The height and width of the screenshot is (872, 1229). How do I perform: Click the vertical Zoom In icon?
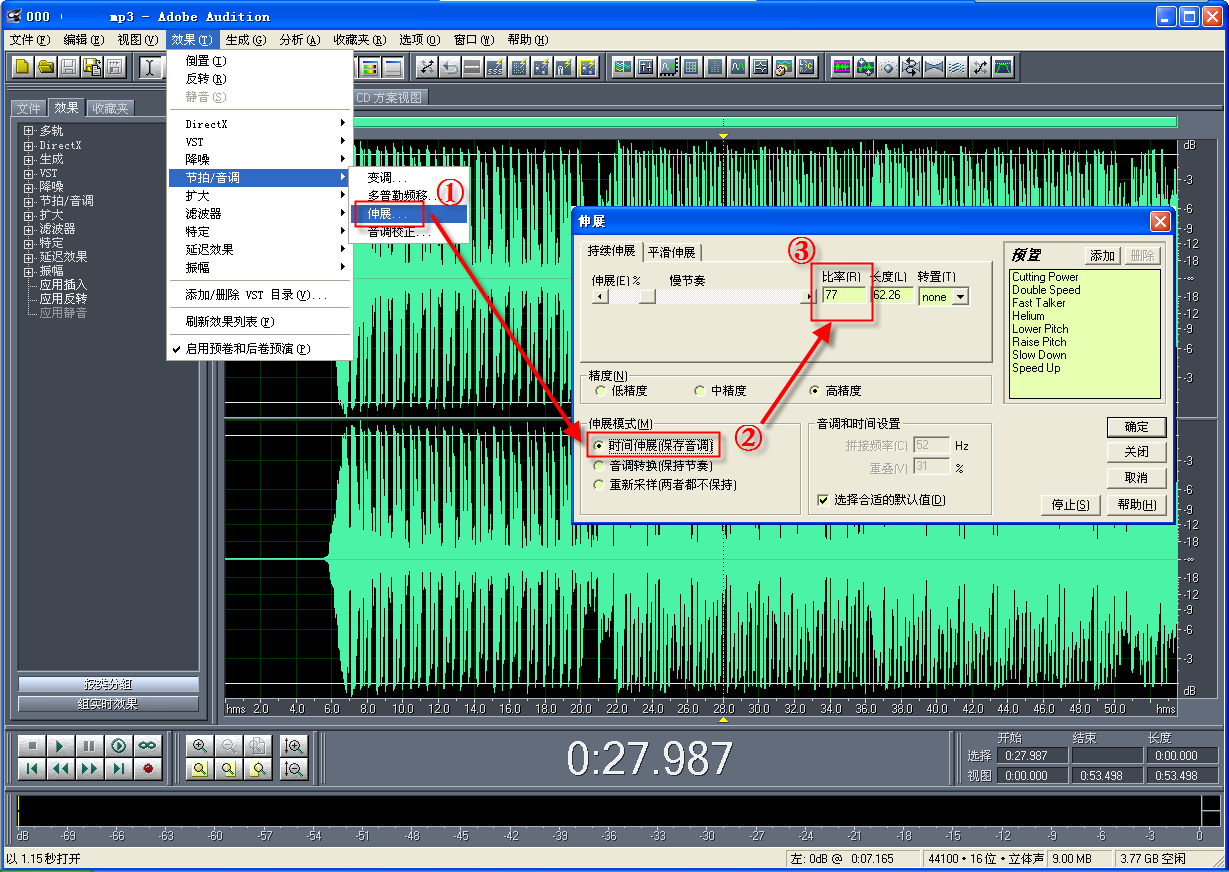(x=294, y=746)
